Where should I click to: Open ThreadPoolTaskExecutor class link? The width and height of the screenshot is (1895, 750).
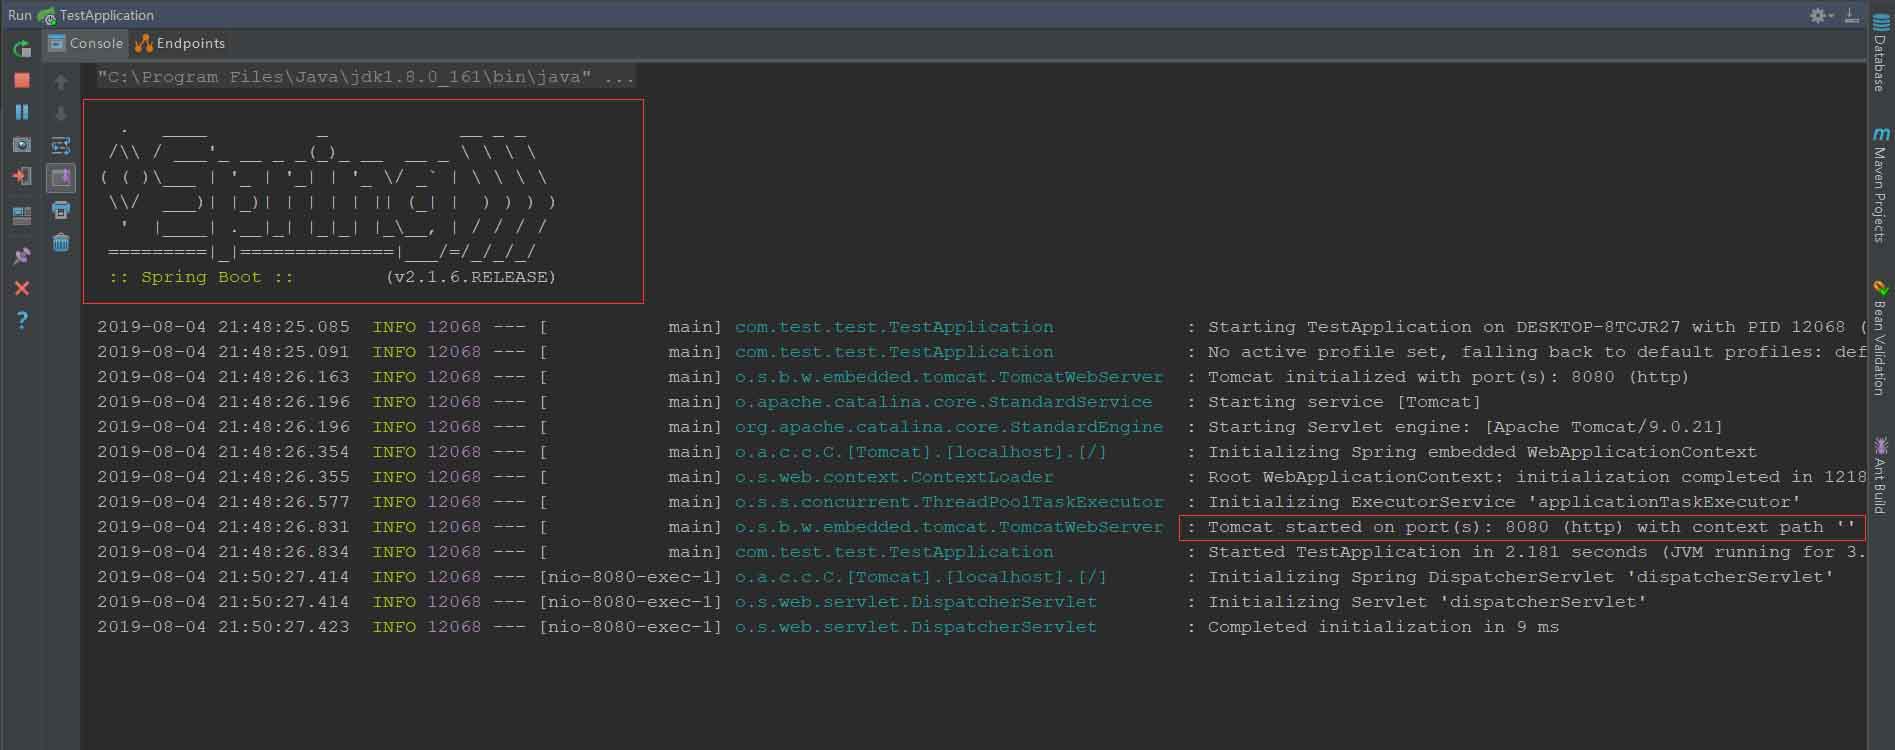pos(949,502)
